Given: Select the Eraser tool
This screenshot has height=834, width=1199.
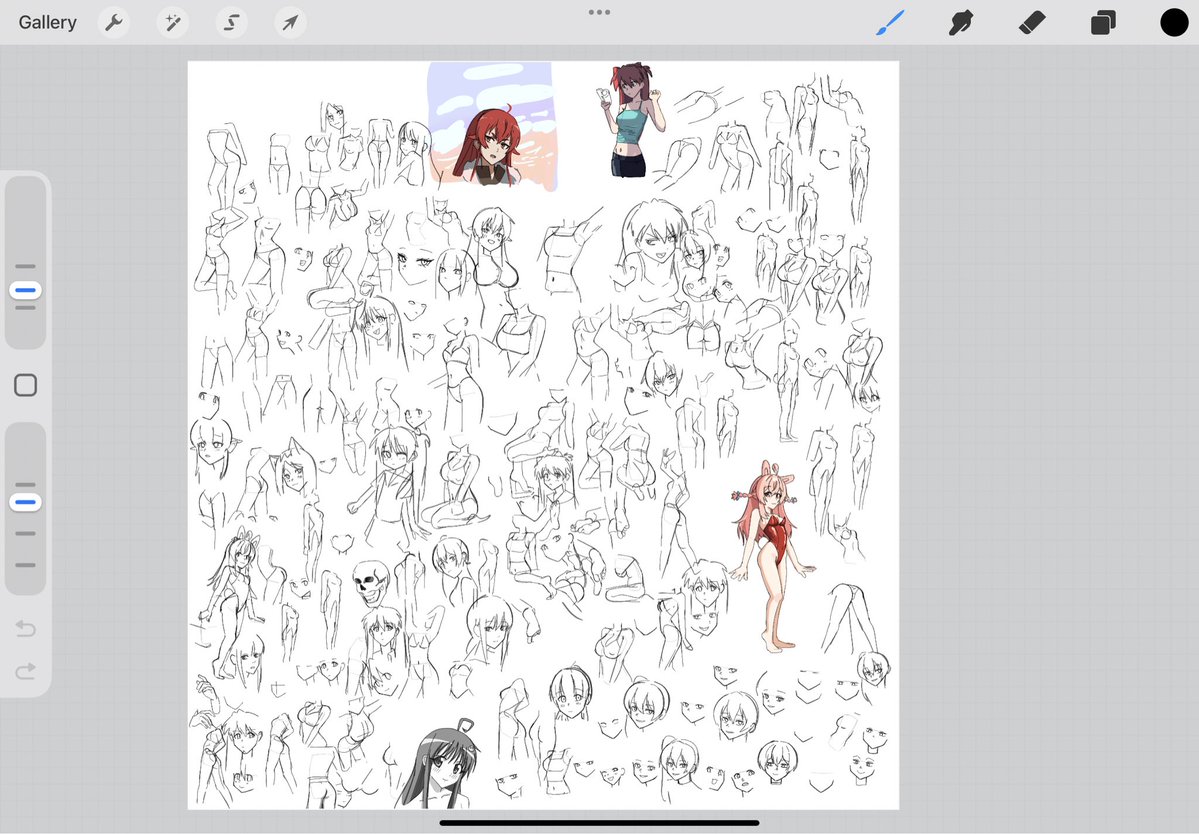Looking at the screenshot, I should click(x=1032, y=23).
